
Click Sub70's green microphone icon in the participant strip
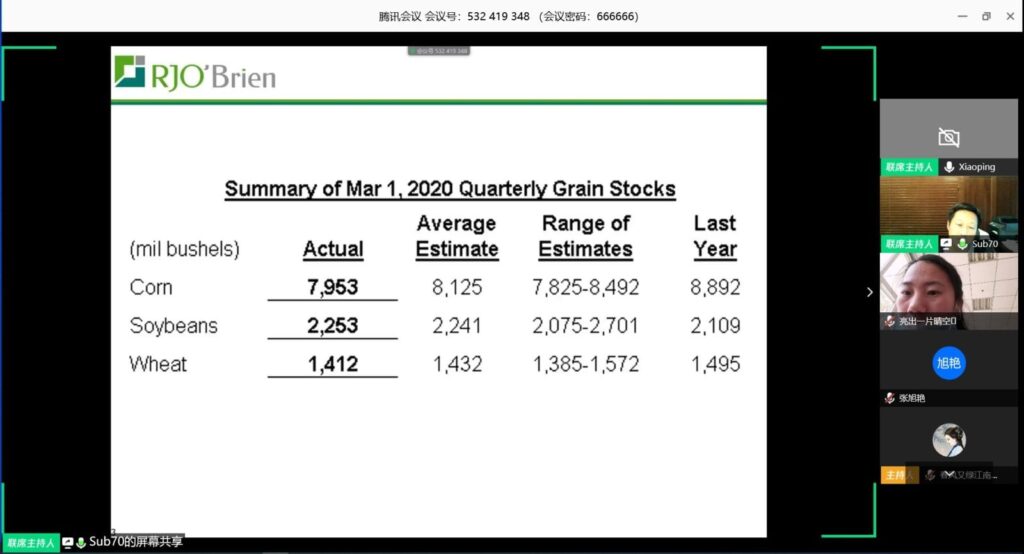pyautogui.click(x=962, y=244)
